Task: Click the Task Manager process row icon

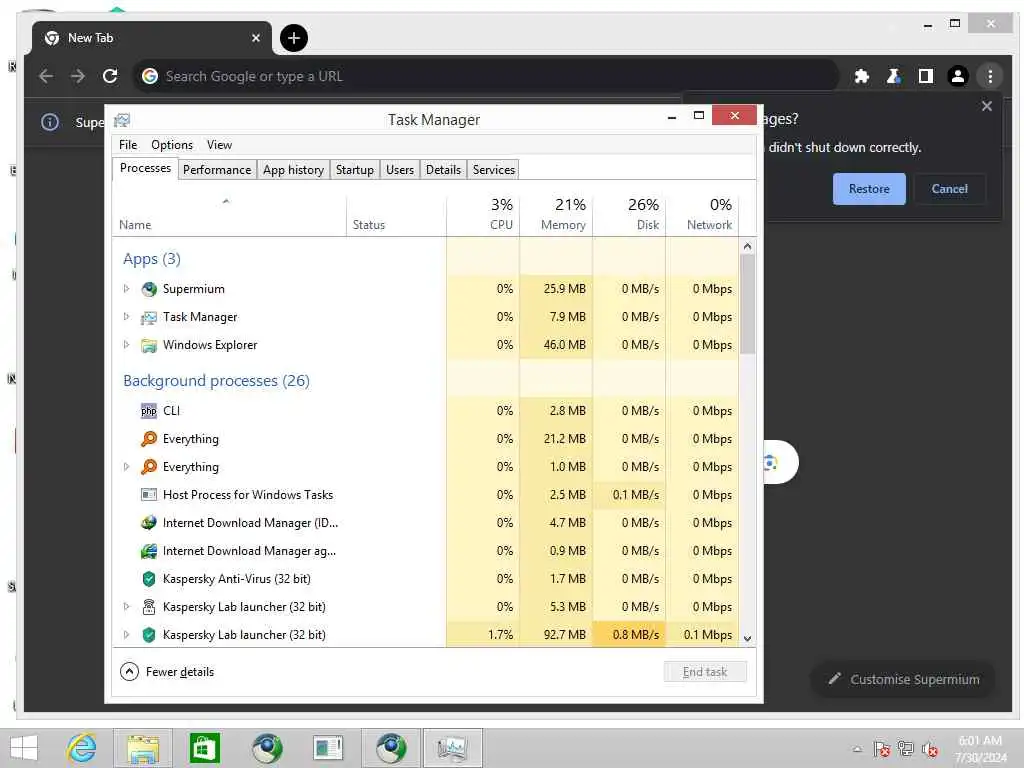Action: (x=149, y=317)
